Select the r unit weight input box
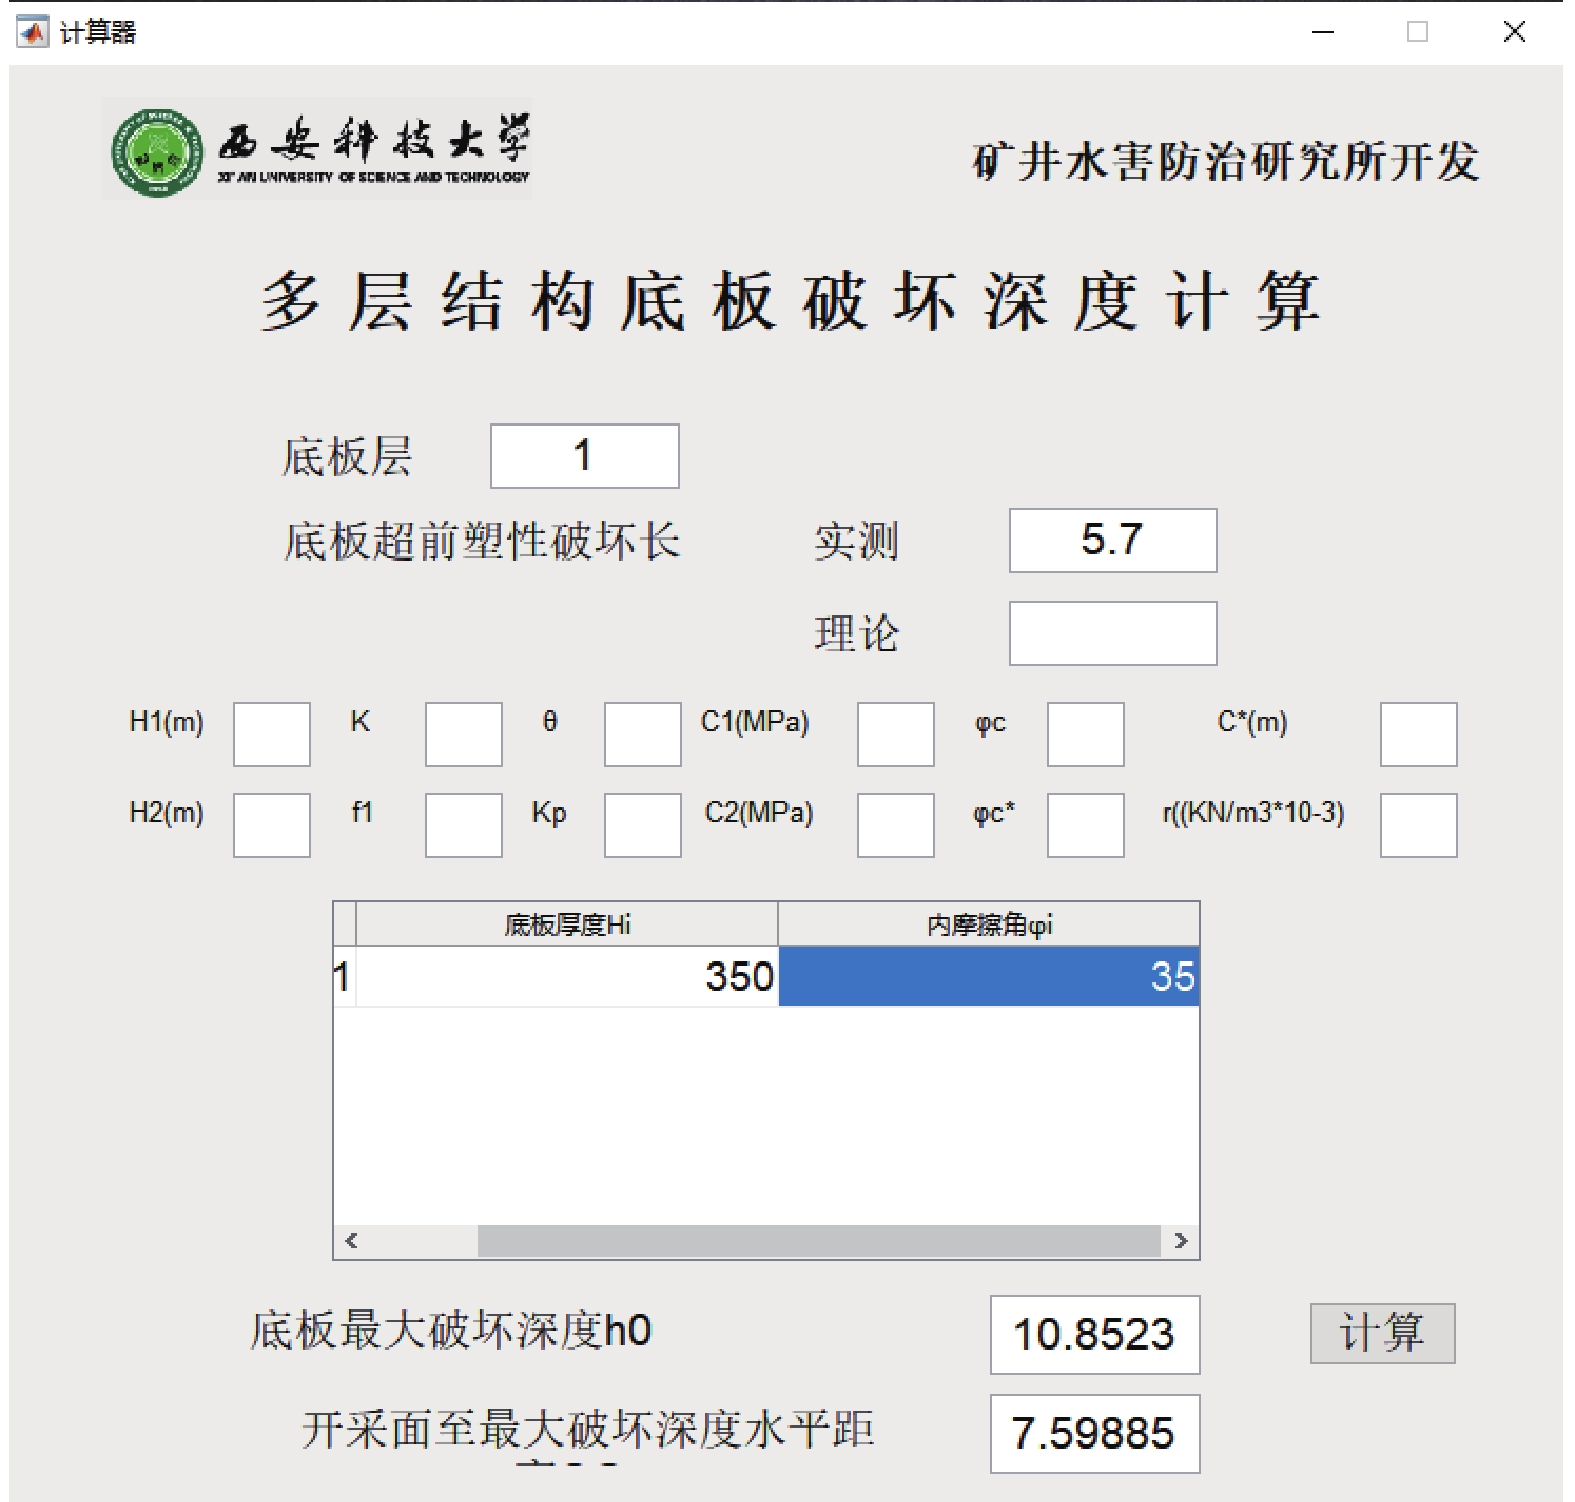Screen dimensions: 1575x1502 pyautogui.click(x=1418, y=825)
